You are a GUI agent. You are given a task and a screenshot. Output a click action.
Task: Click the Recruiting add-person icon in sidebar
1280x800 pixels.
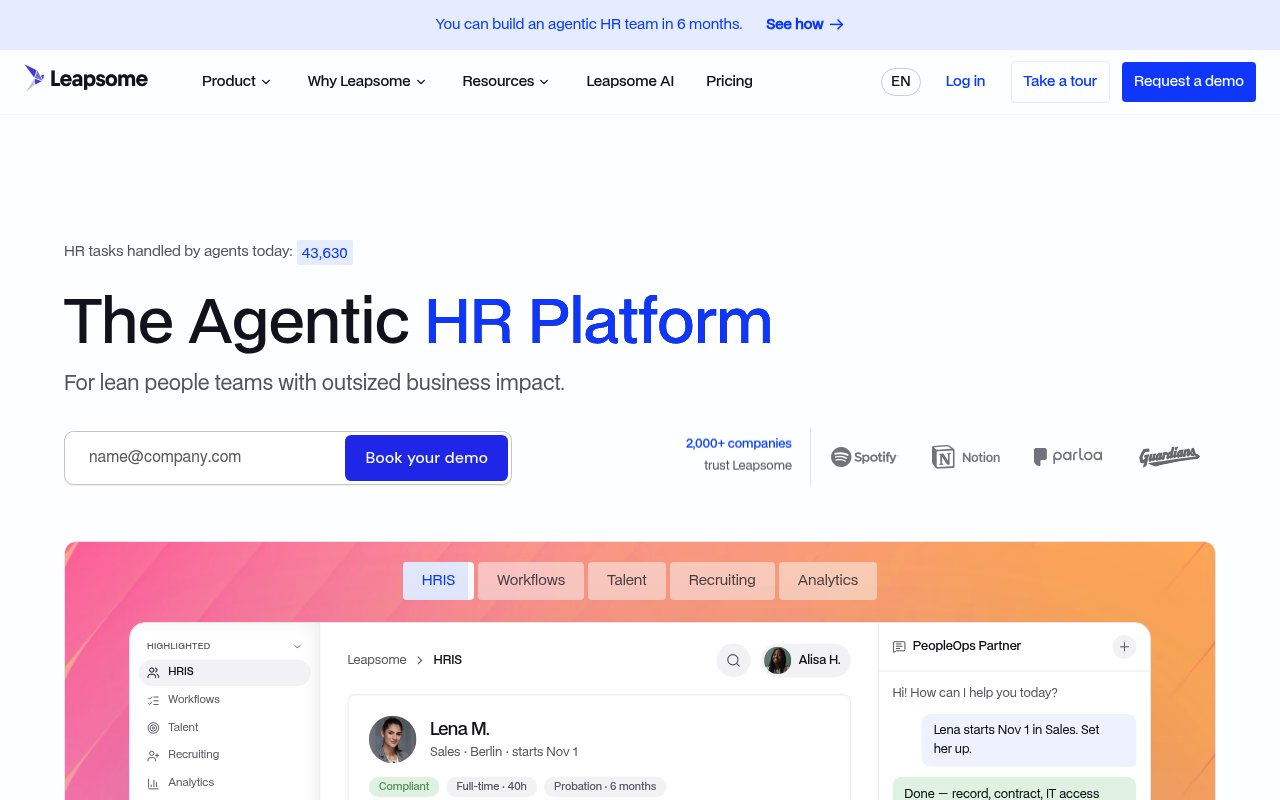pyautogui.click(x=153, y=755)
